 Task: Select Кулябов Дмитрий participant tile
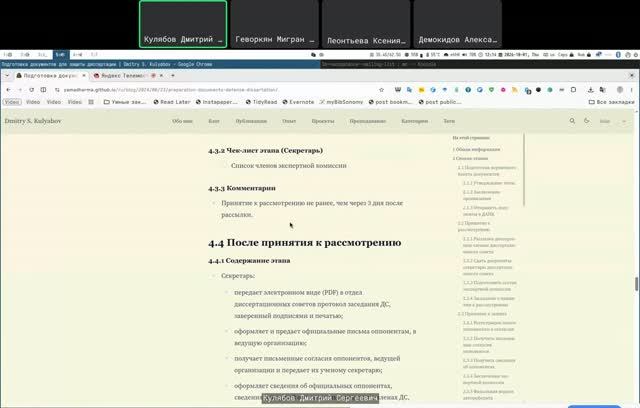(x=183, y=24)
